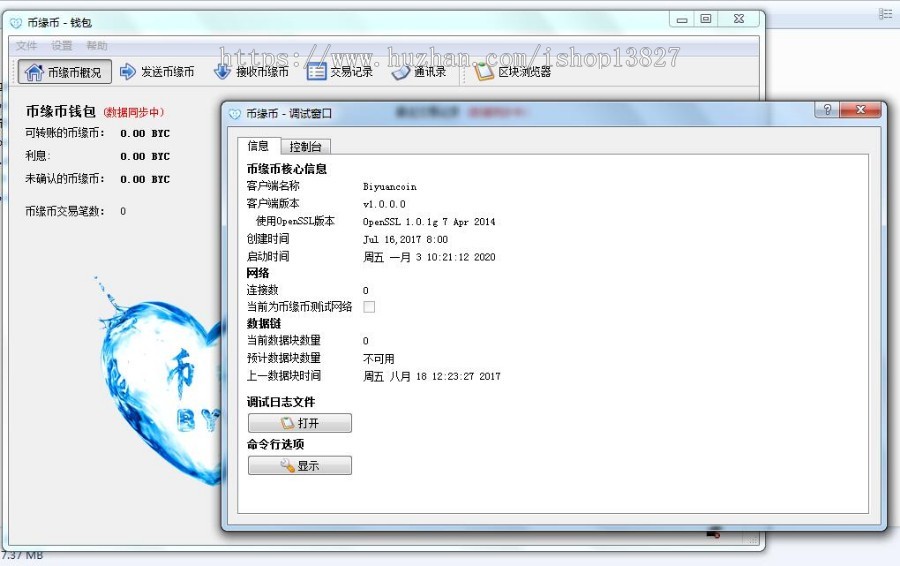Click the help question mark button in debug window
The height and width of the screenshot is (566, 900).
coord(827,110)
